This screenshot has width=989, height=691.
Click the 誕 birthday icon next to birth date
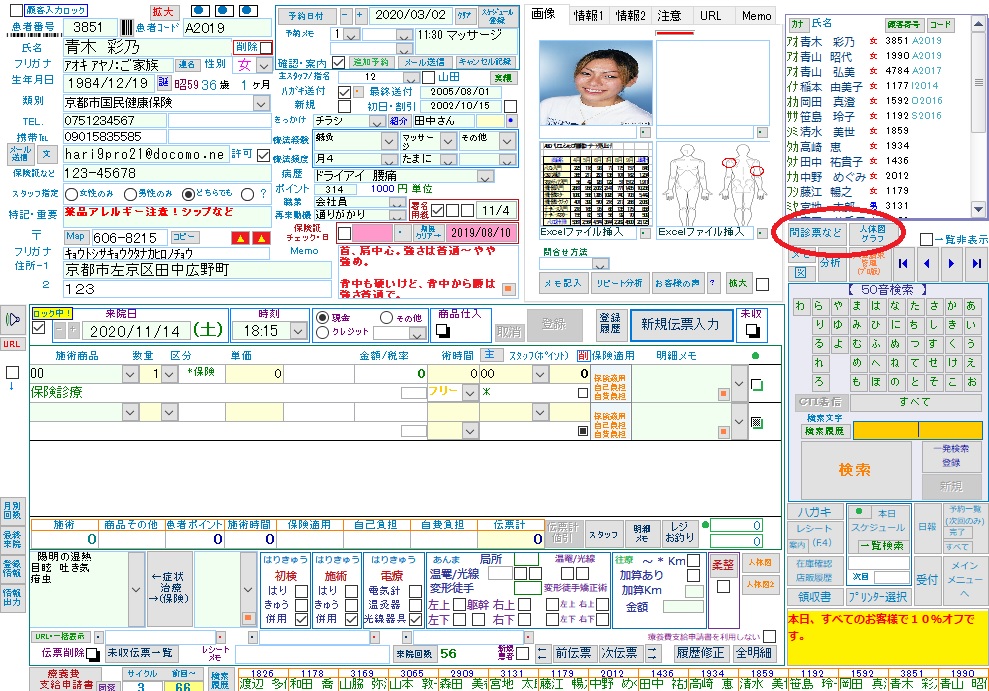tap(164, 83)
